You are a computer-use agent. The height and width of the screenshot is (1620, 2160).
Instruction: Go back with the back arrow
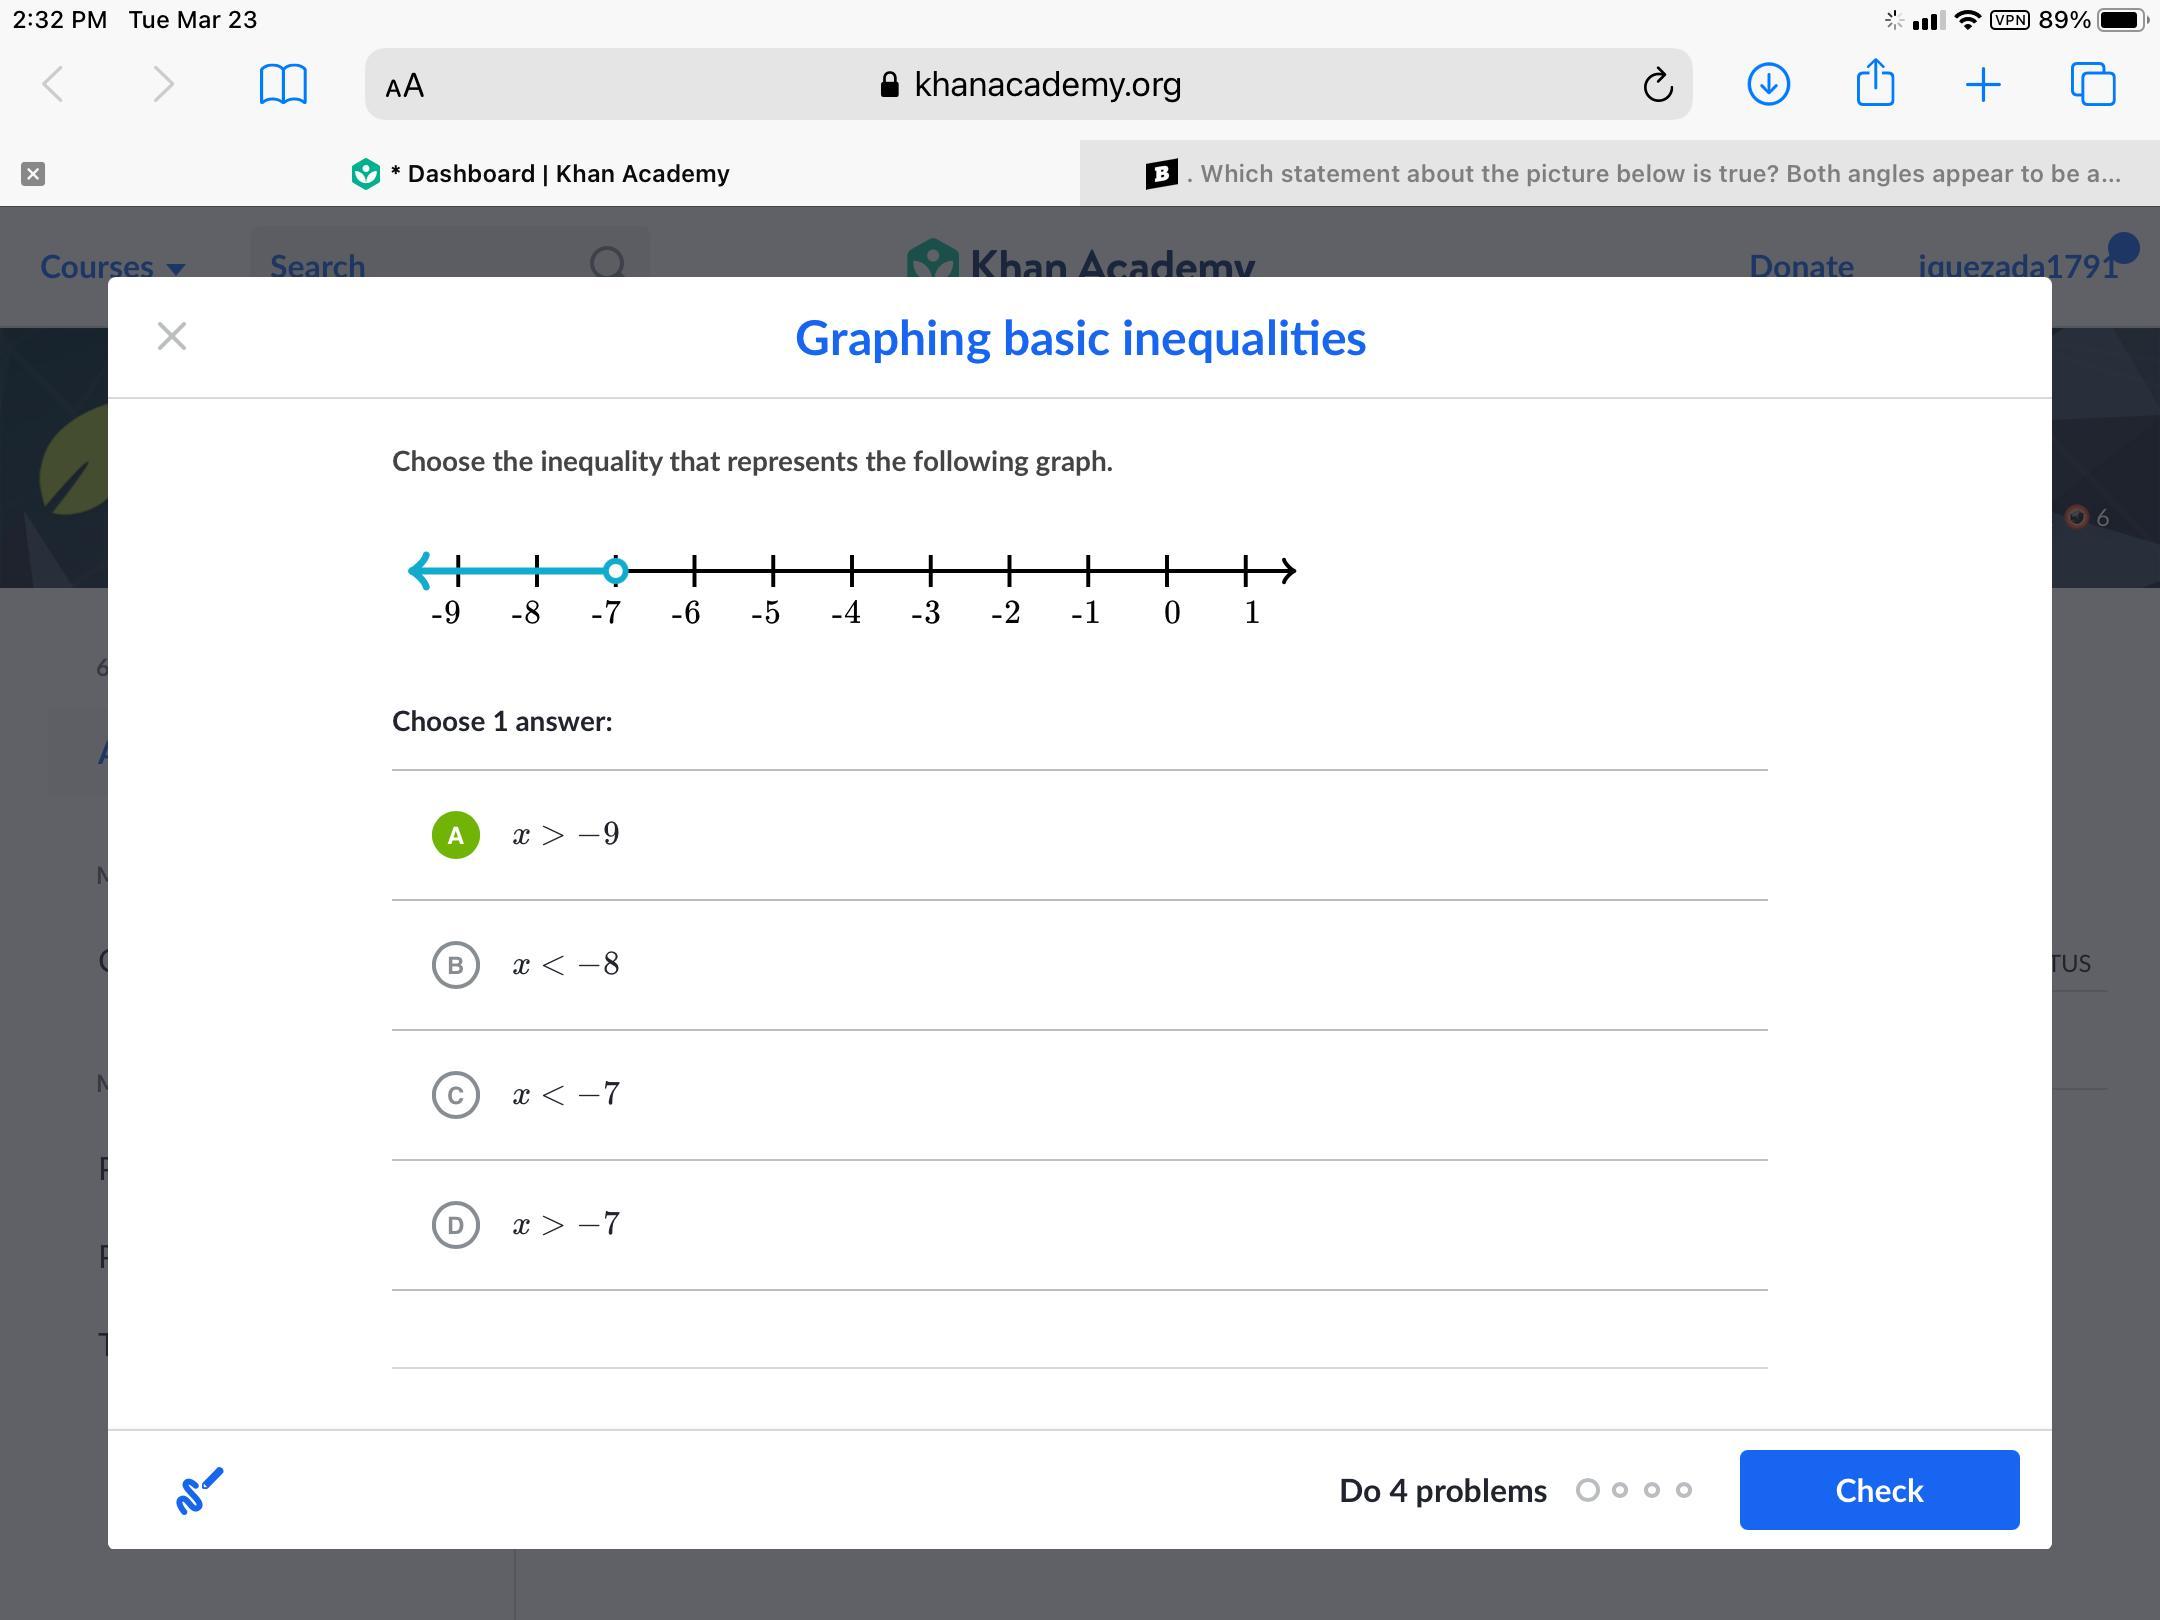(54, 84)
